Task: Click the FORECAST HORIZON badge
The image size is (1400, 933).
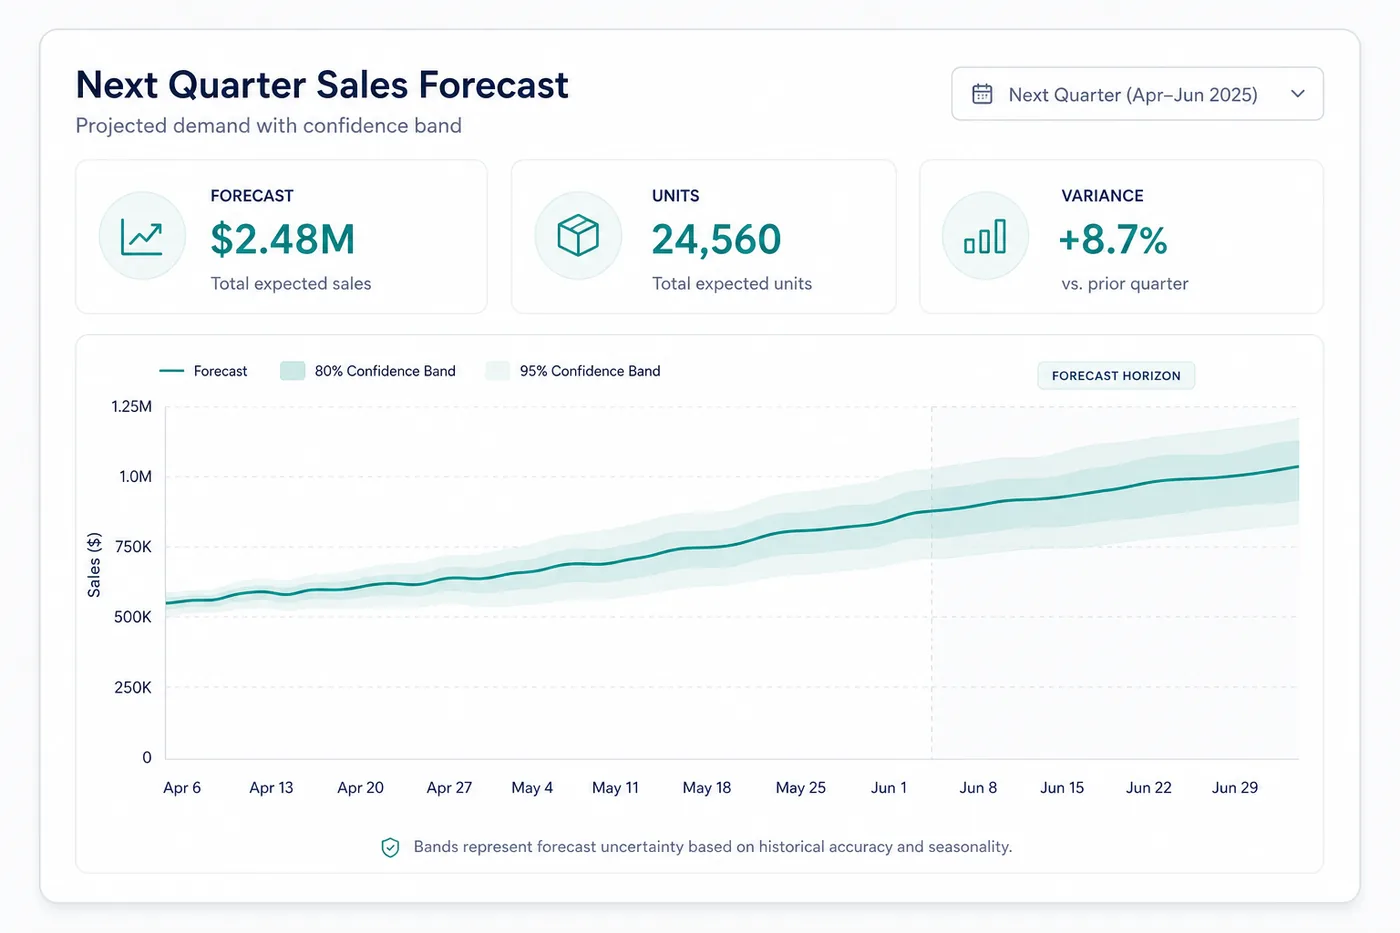Action: coord(1116,376)
